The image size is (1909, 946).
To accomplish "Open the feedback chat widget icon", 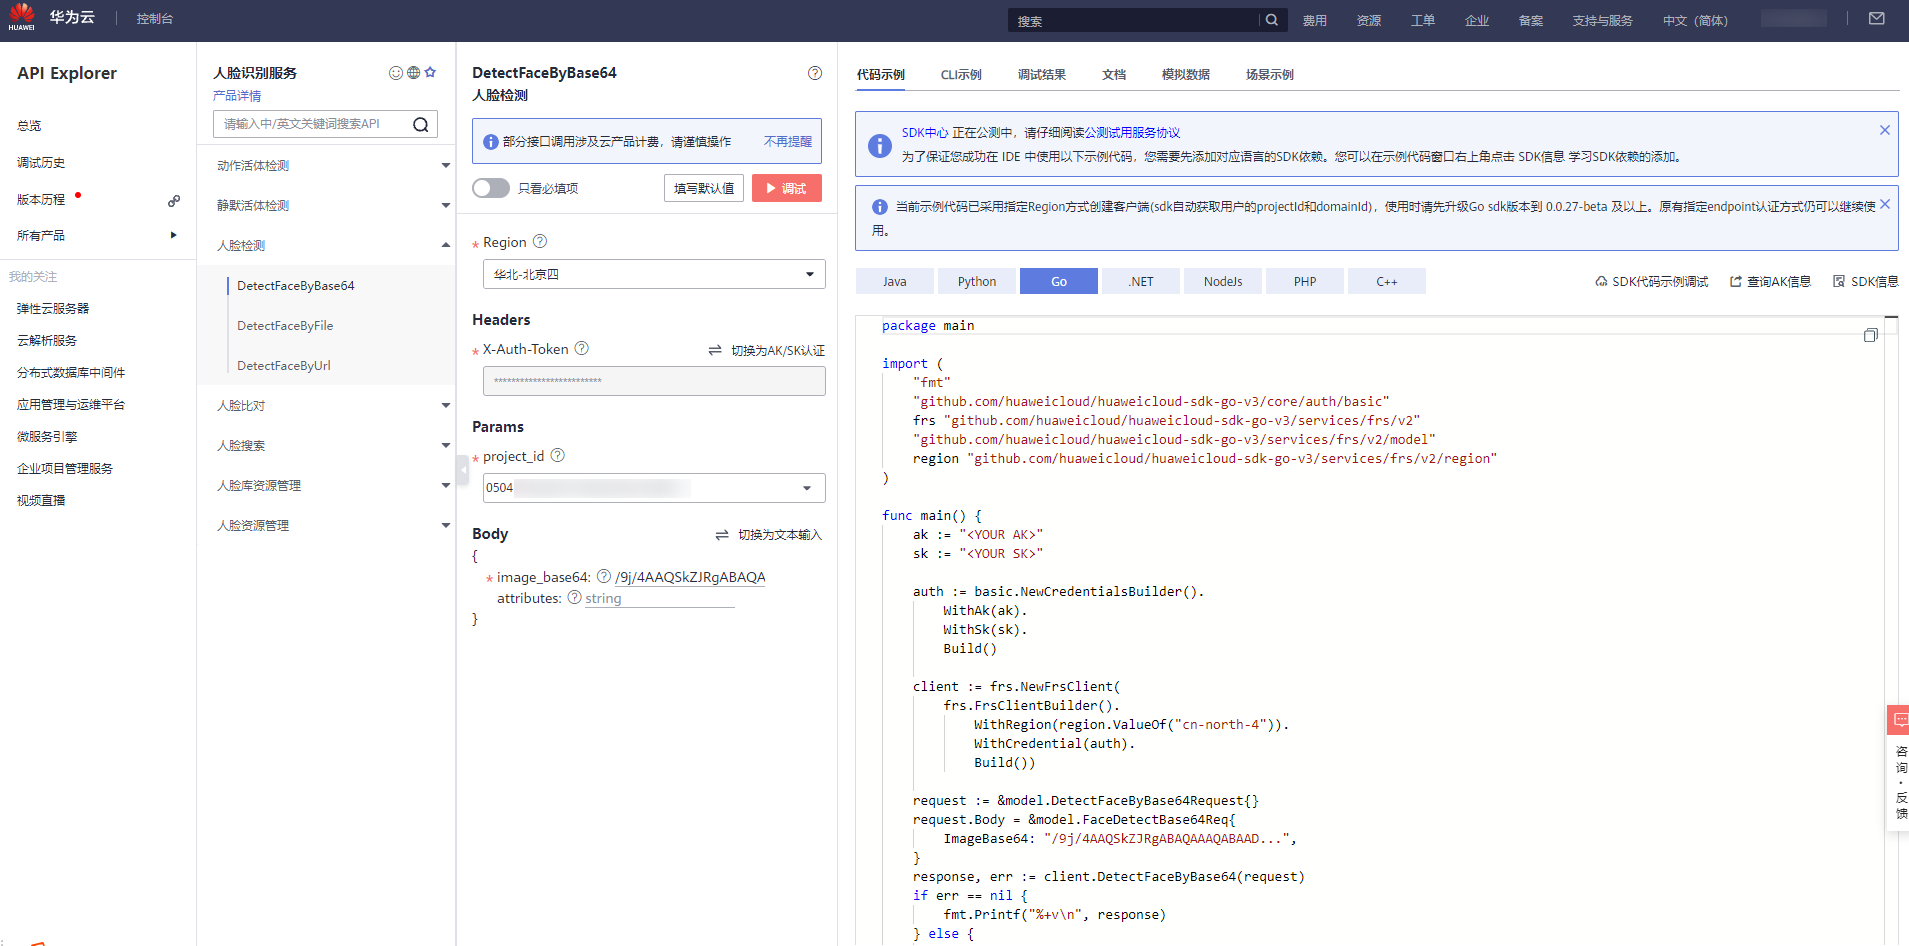I will pyautogui.click(x=1899, y=719).
